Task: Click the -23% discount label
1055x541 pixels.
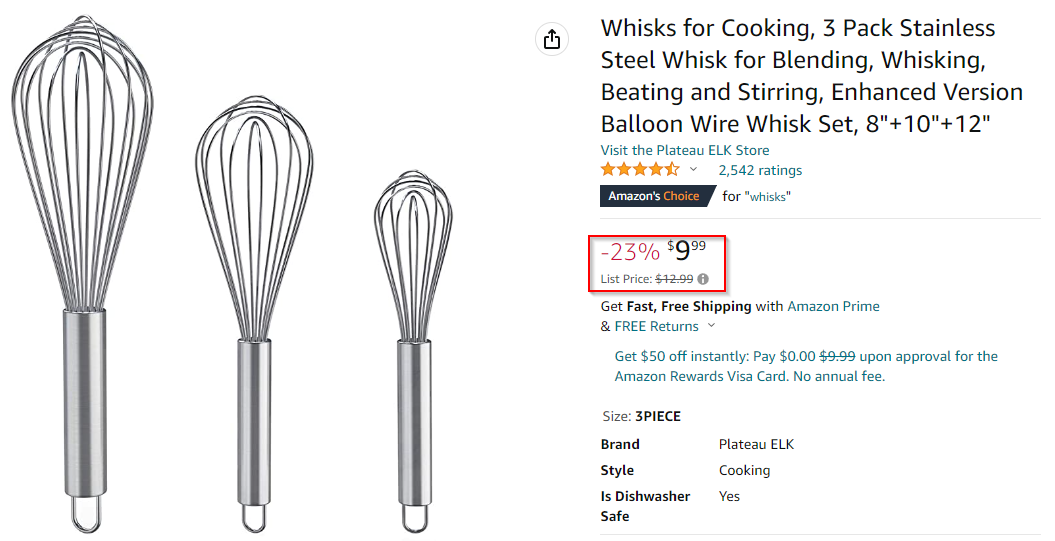Action: click(630, 252)
